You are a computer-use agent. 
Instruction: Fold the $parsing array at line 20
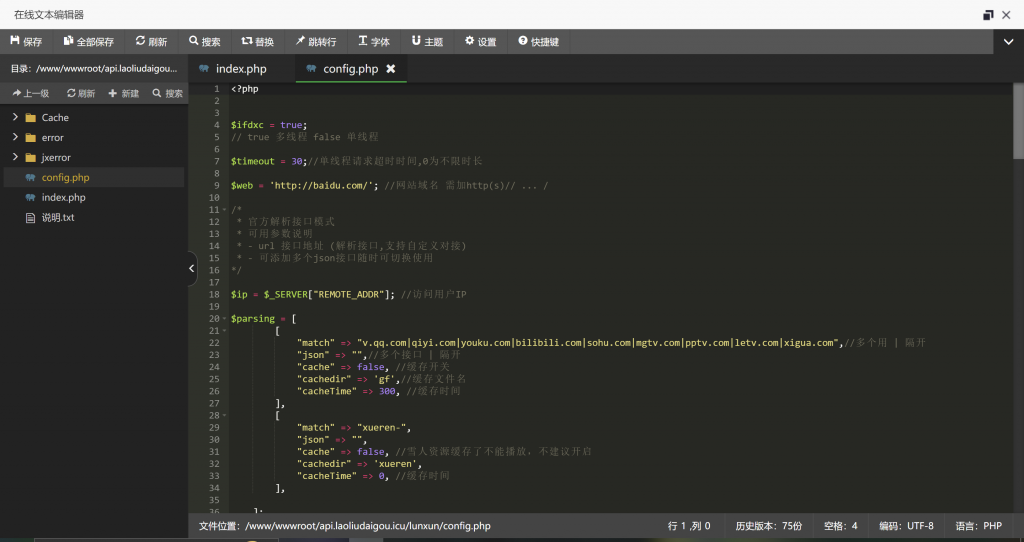tap(224, 319)
